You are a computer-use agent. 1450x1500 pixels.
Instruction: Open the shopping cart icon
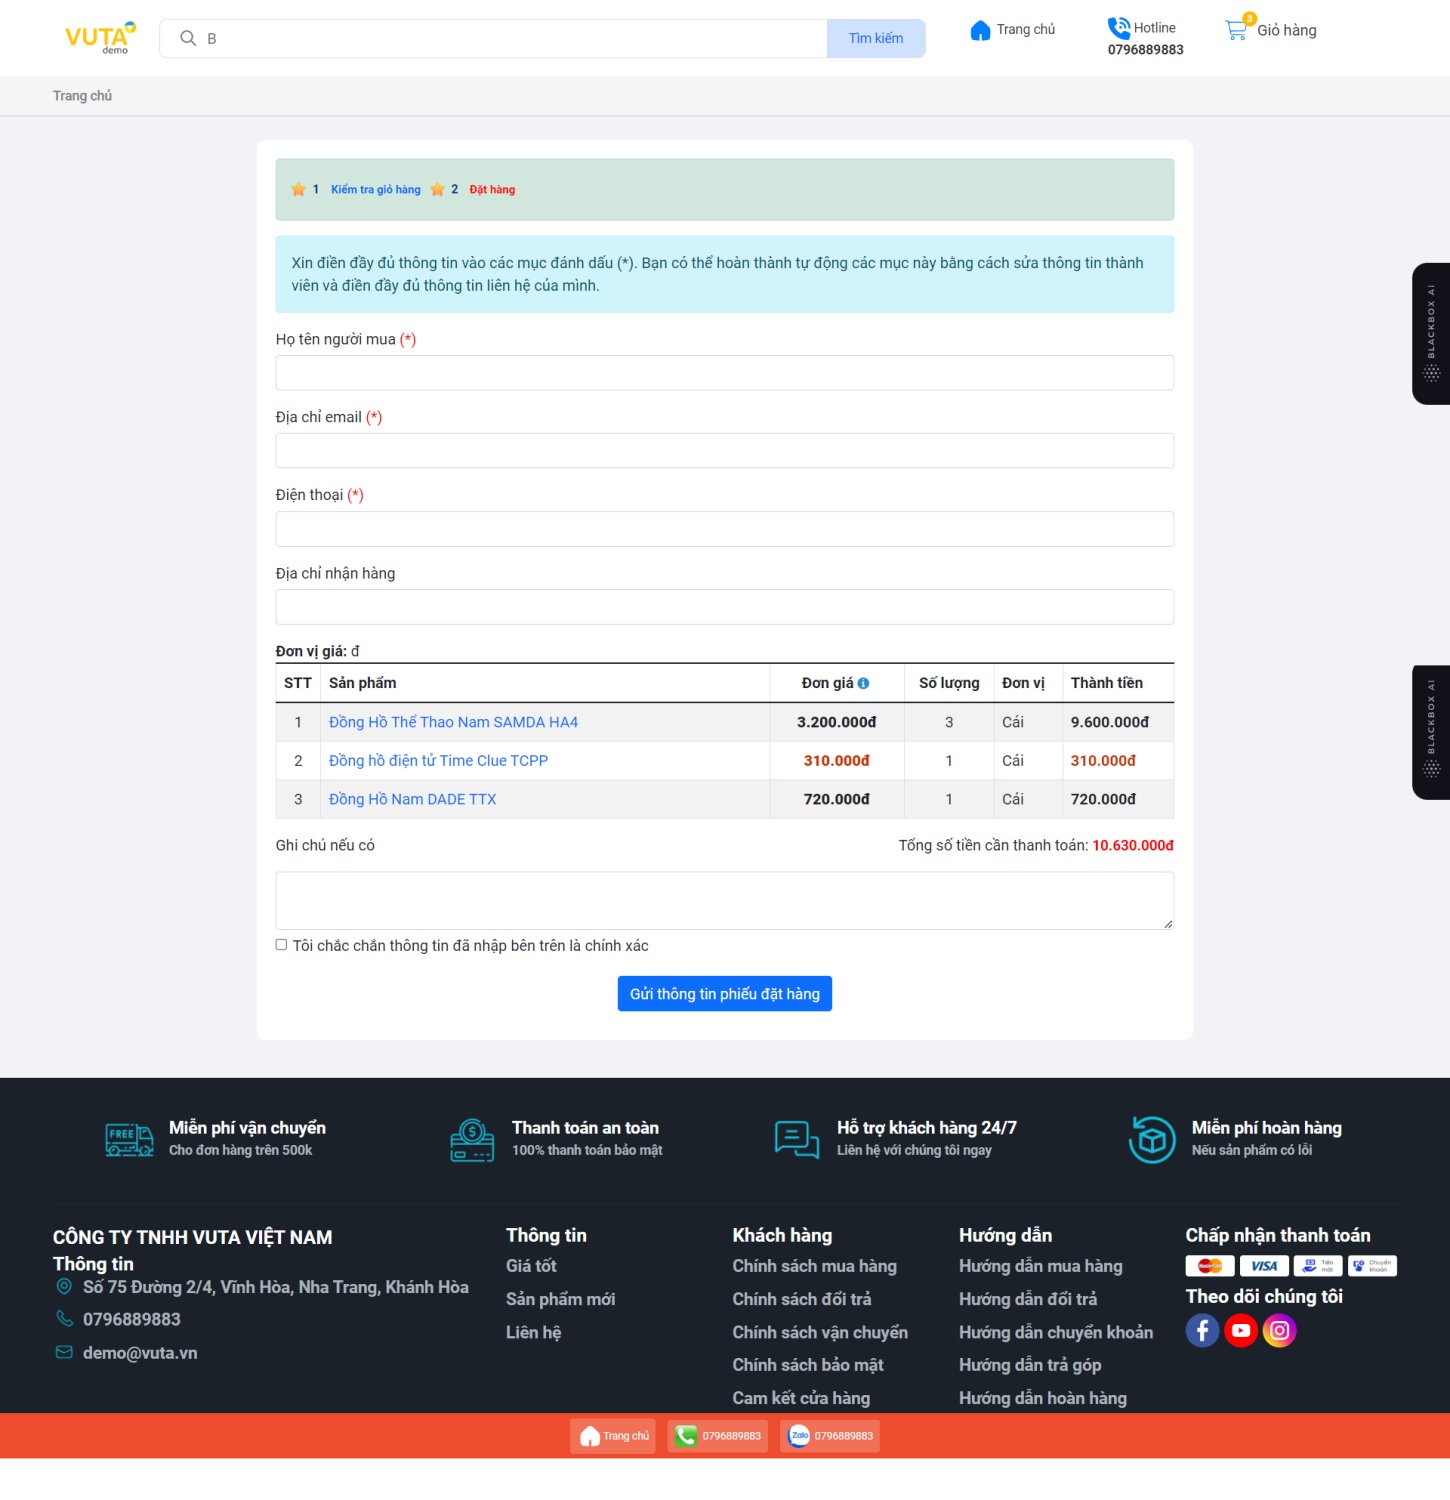point(1237,28)
